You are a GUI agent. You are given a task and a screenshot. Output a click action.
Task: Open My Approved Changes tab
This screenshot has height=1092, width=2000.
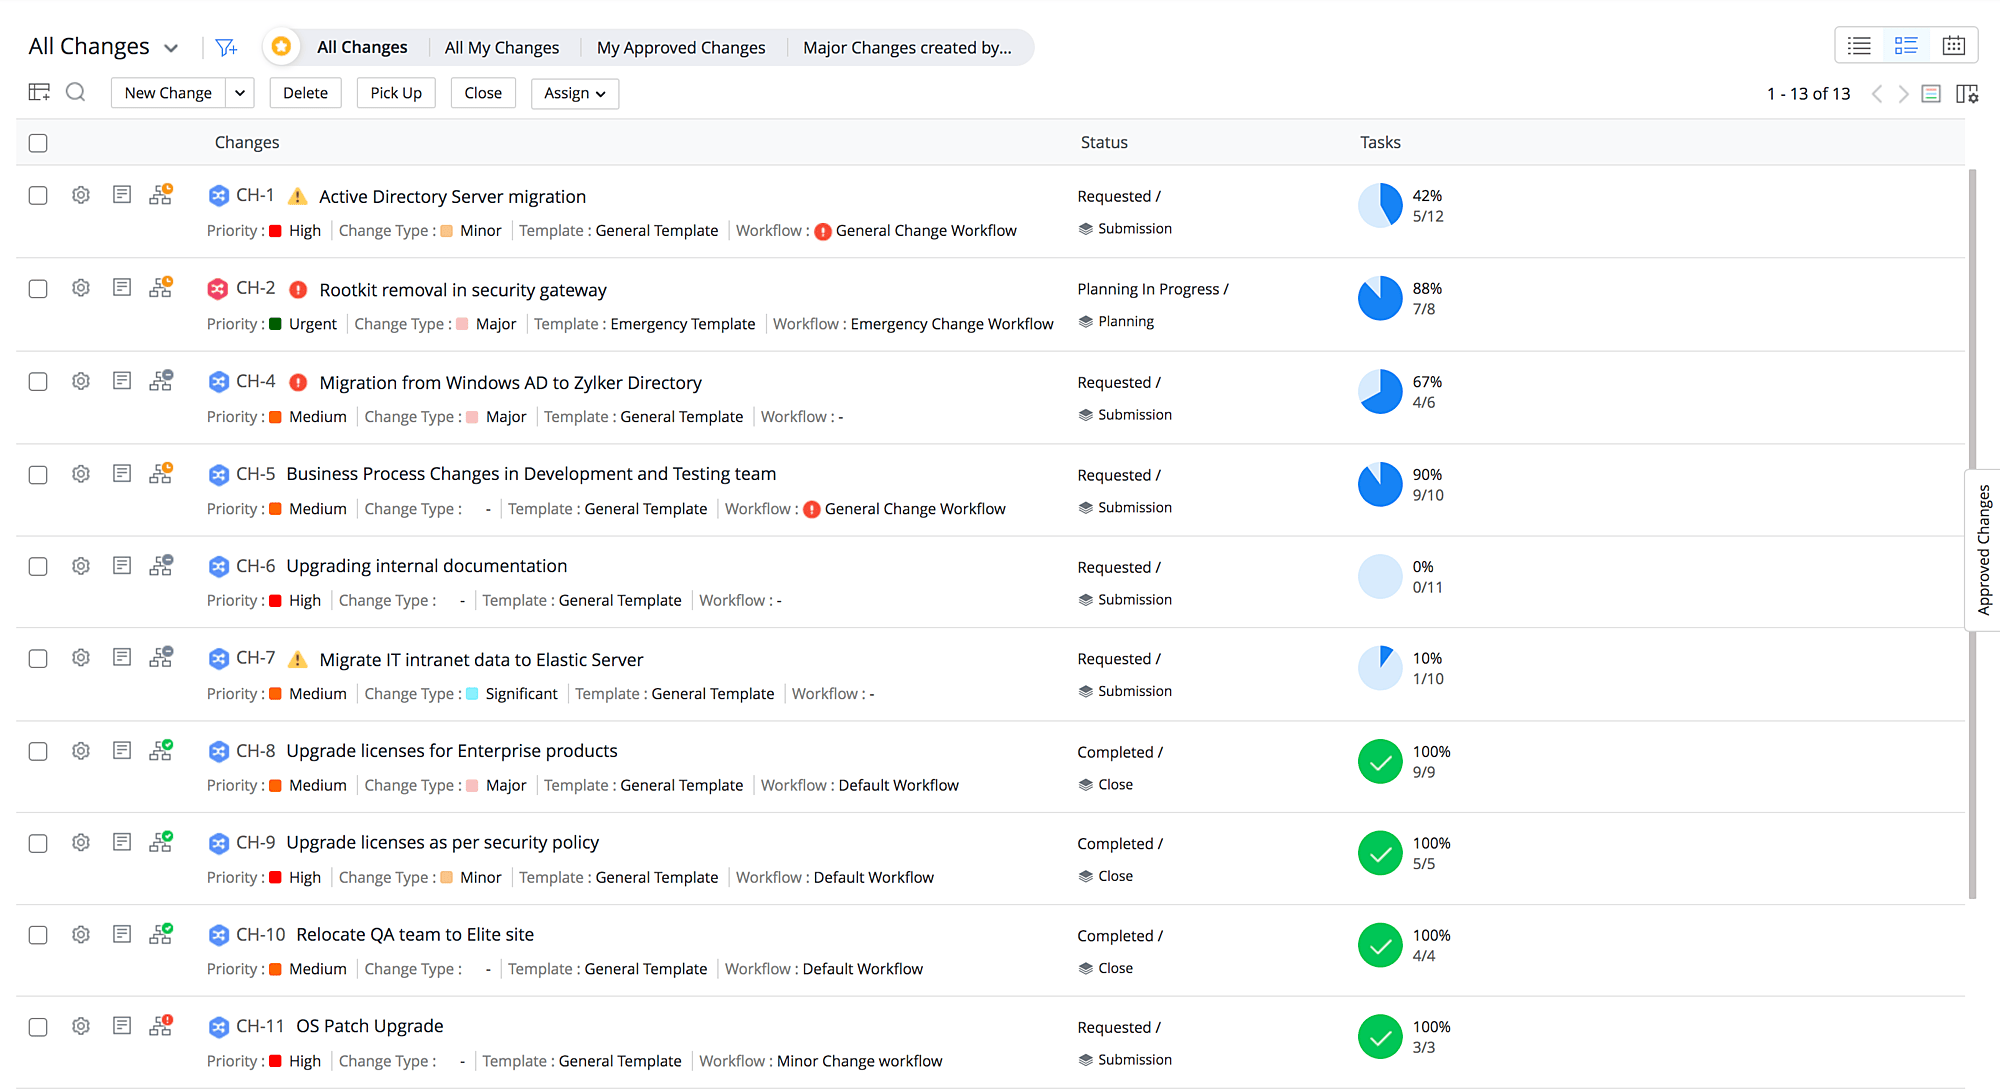680,47
